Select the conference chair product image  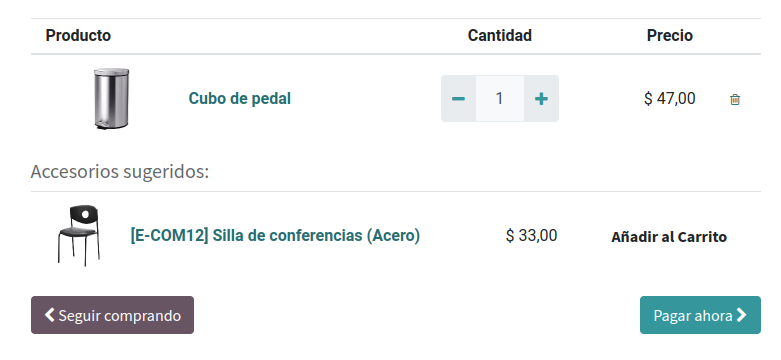[79, 236]
